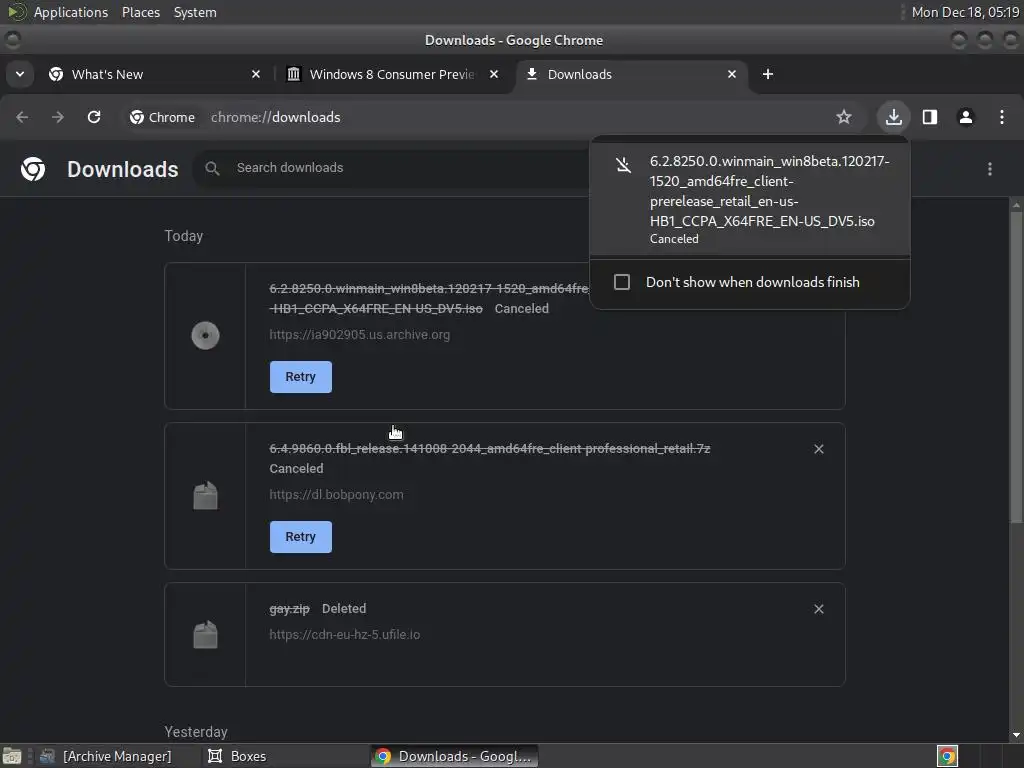Bookmark this page with the star icon
The image size is (1024, 768).
click(x=844, y=117)
